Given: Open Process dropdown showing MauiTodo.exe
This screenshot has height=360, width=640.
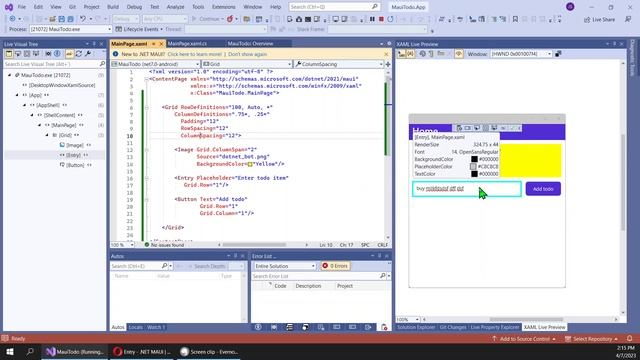Looking at the screenshot, I should pos(70,29).
